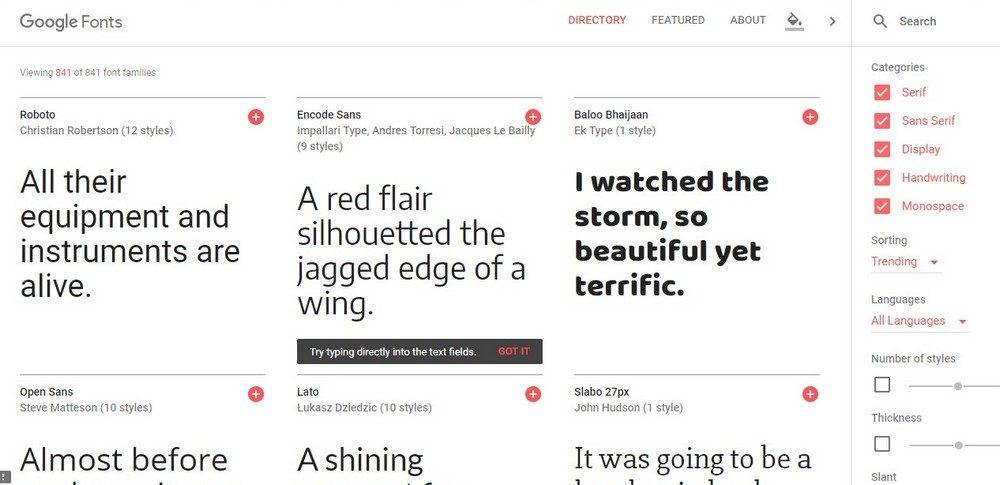Open the Lato font name link
1000x485 pixels.
(308, 392)
